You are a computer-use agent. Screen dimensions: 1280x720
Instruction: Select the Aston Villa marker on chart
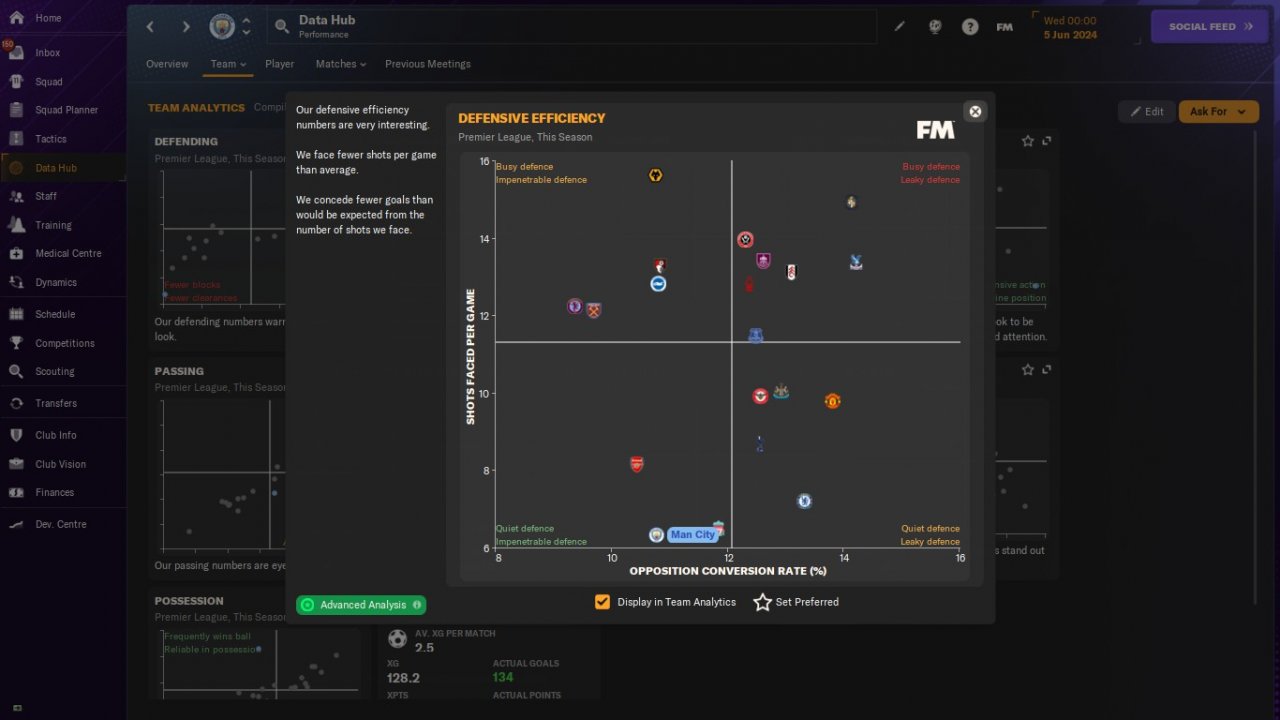pyautogui.click(x=574, y=306)
